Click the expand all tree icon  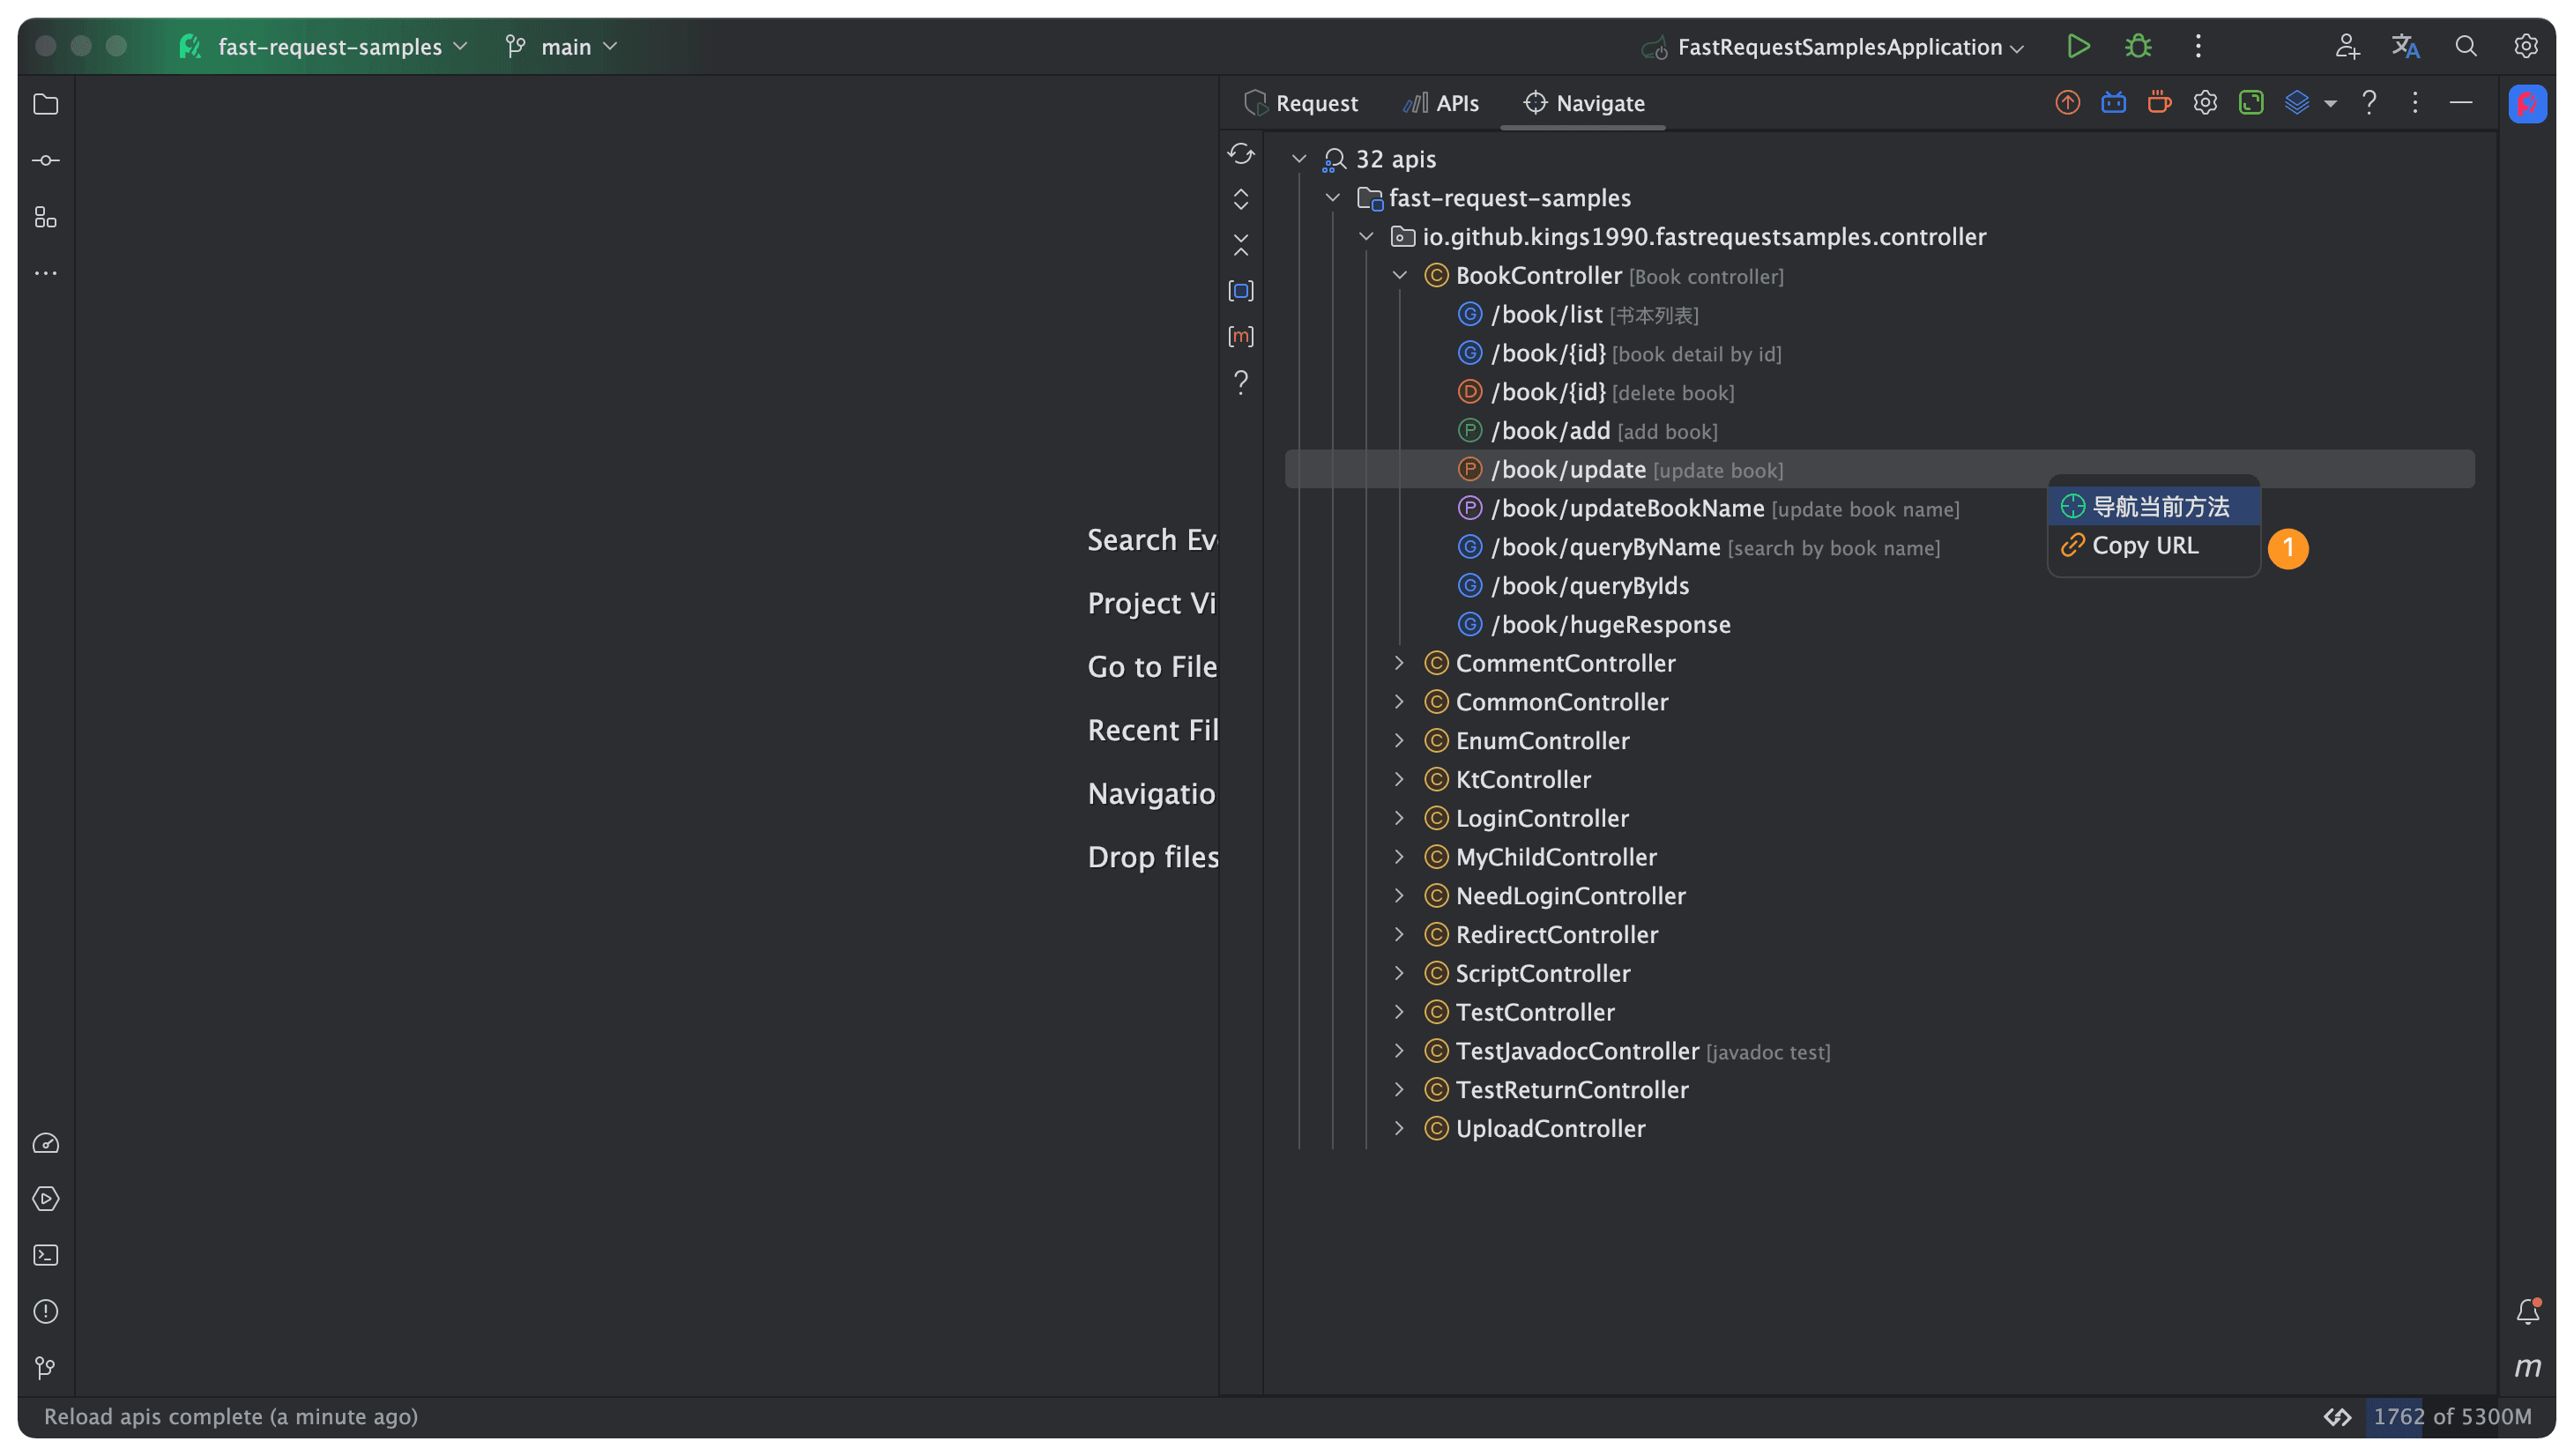1240,199
